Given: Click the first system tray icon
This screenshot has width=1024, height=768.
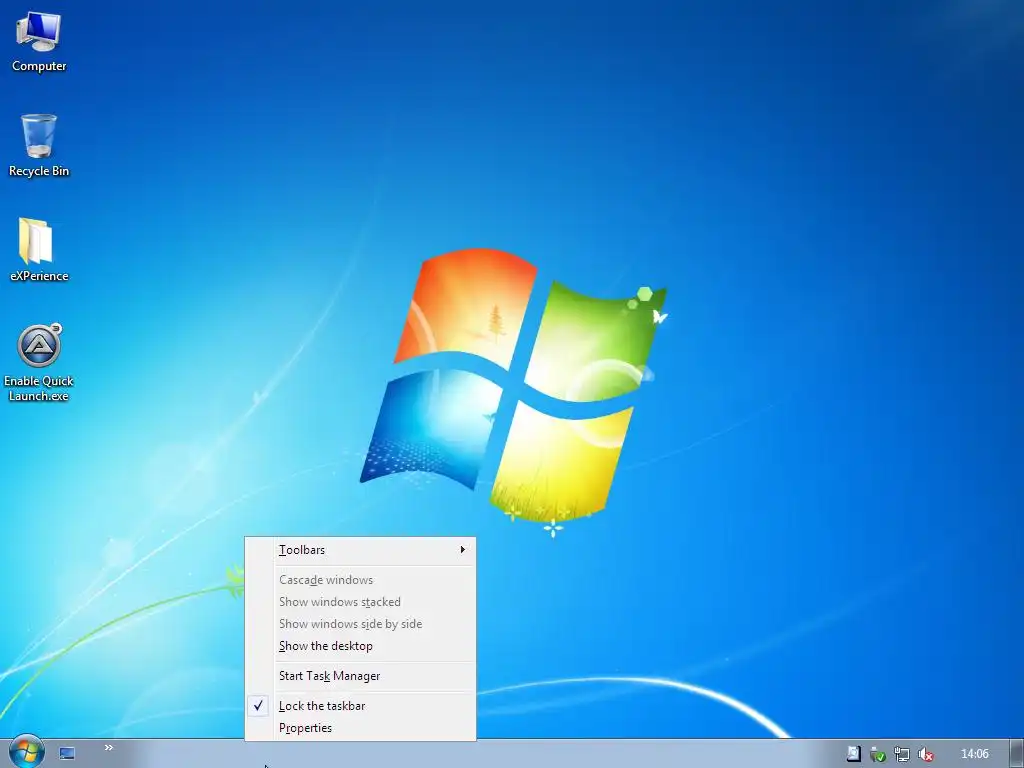Looking at the screenshot, I should tap(853, 754).
